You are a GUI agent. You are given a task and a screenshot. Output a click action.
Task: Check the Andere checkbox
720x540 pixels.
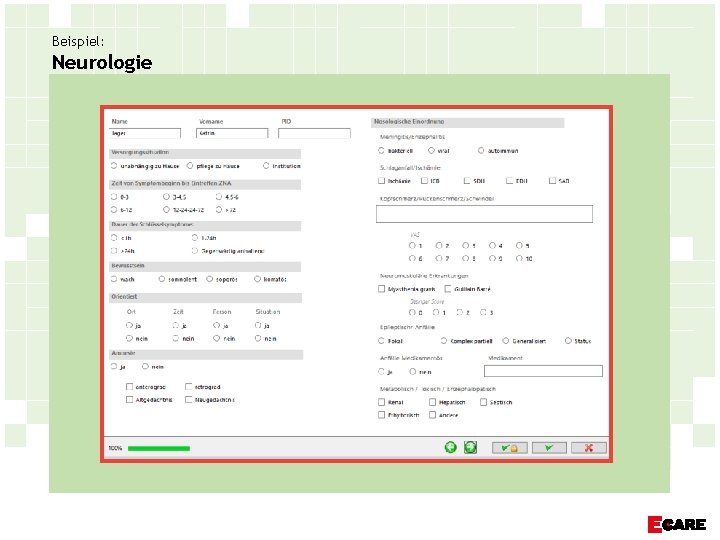pyautogui.click(x=432, y=415)
